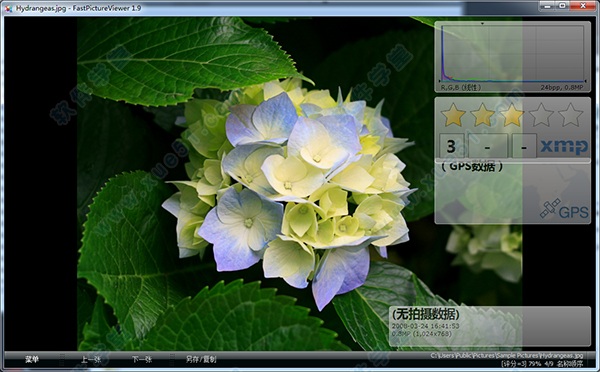The width and height of the screenshot is (600, 372).
Task: Click the middle dash label box
Action: 488,146
